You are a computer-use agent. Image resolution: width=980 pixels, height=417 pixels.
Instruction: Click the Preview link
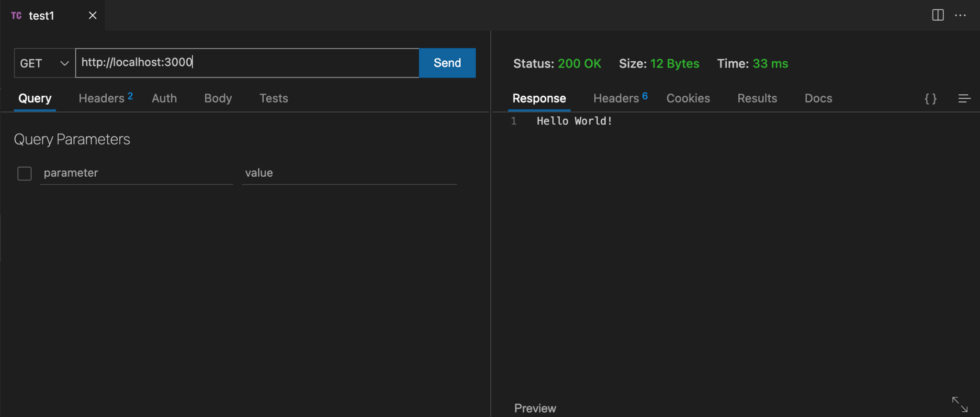click(x=535, y=408)
